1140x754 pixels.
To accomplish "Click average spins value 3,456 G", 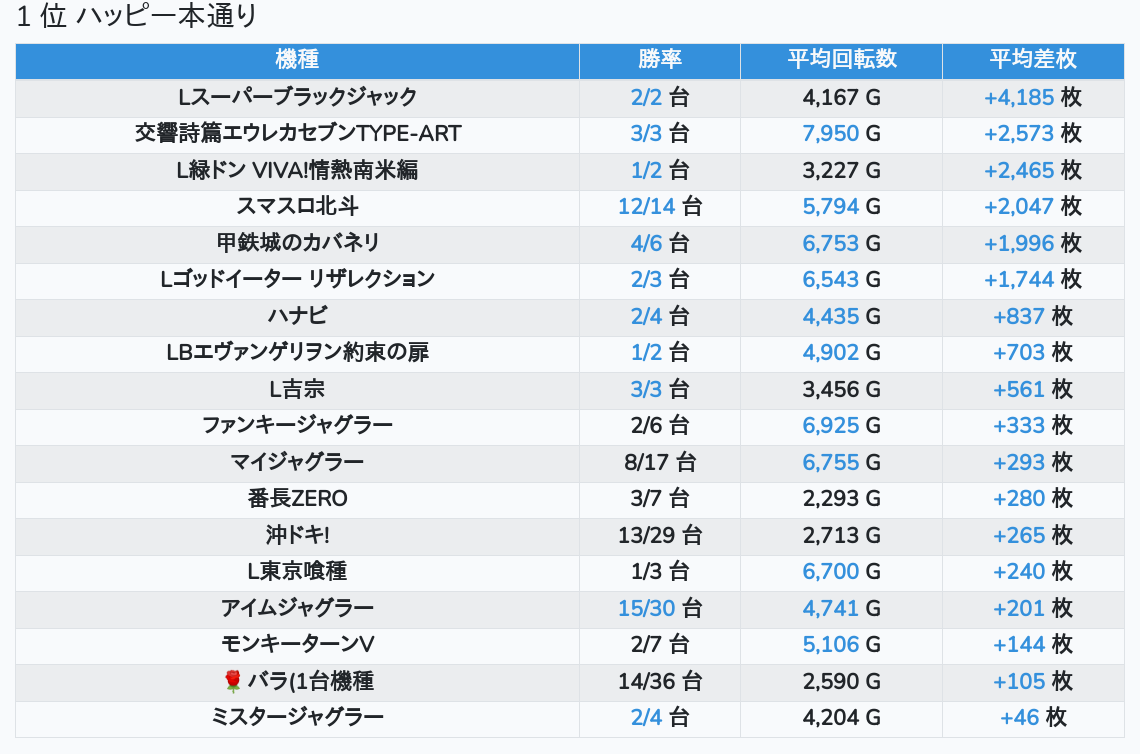I will point(842,389).
